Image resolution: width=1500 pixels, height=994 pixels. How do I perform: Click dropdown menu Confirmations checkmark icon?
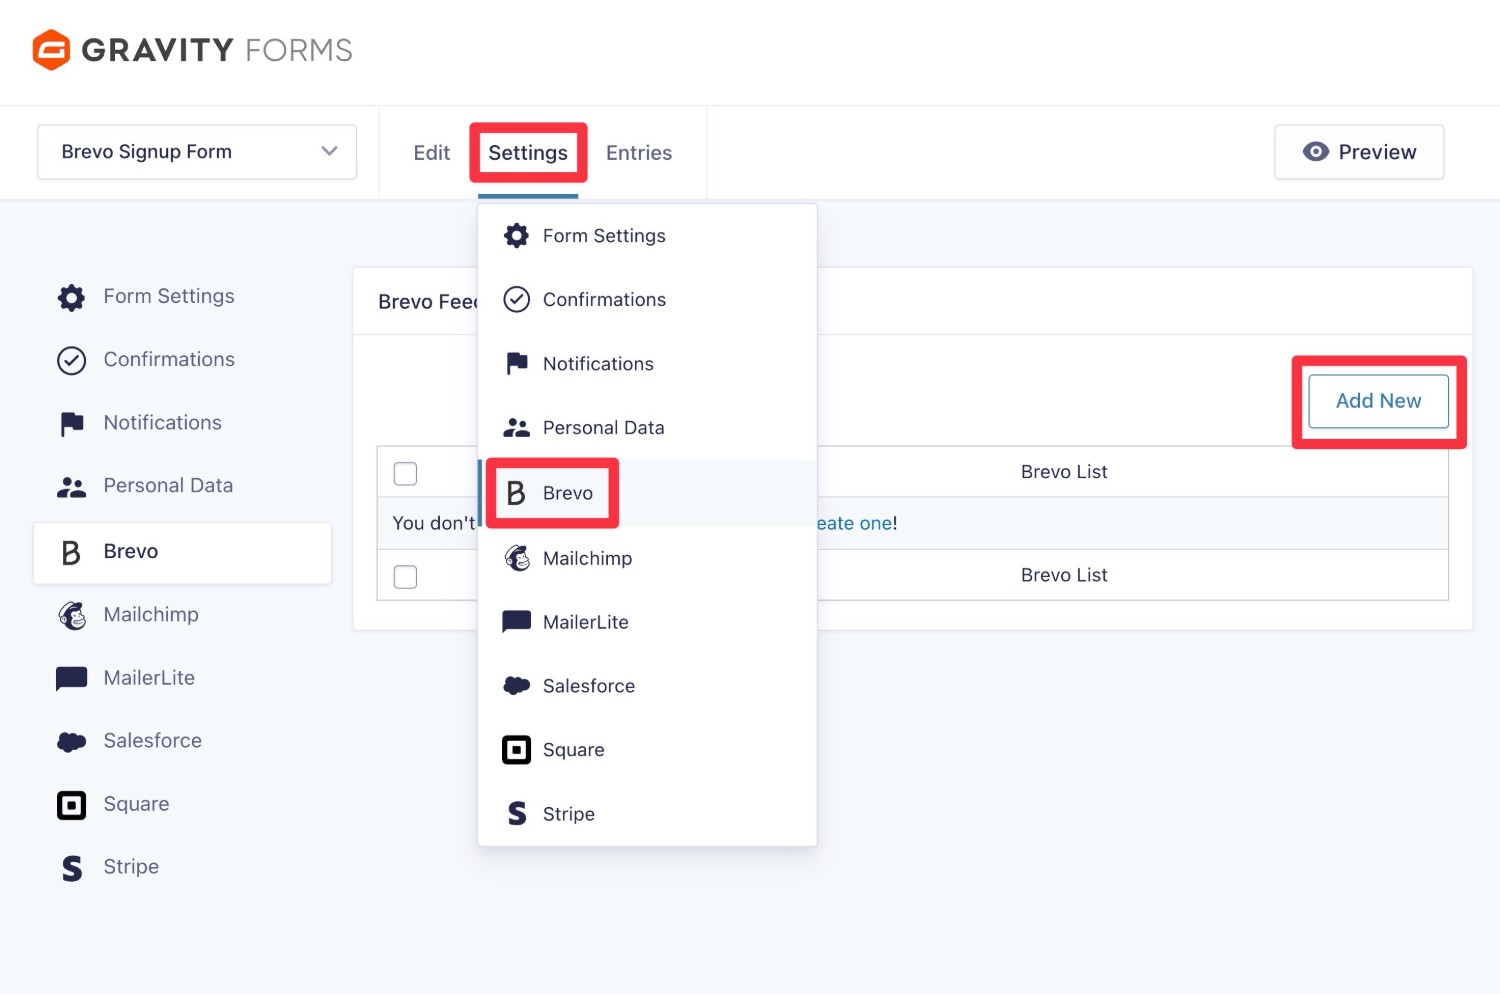point(516,300)
